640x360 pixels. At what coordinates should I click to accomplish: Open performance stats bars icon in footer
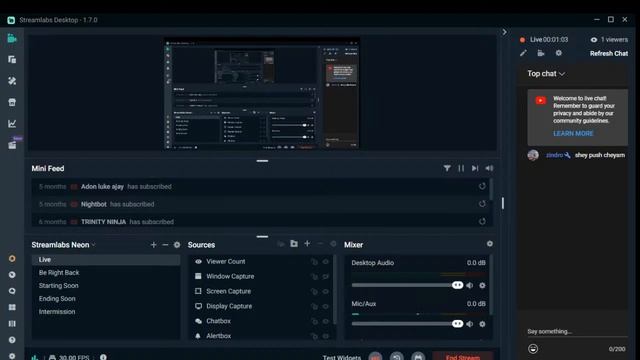tap(35, 357)
